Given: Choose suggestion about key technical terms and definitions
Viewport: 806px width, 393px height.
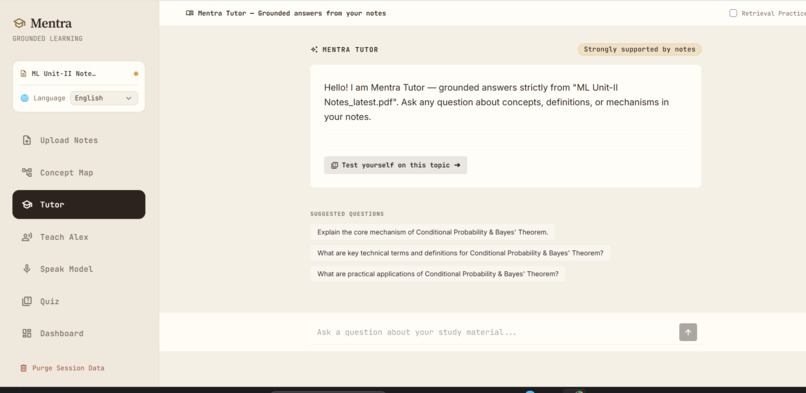Looking at the screenshot, I should pos(460,253).
